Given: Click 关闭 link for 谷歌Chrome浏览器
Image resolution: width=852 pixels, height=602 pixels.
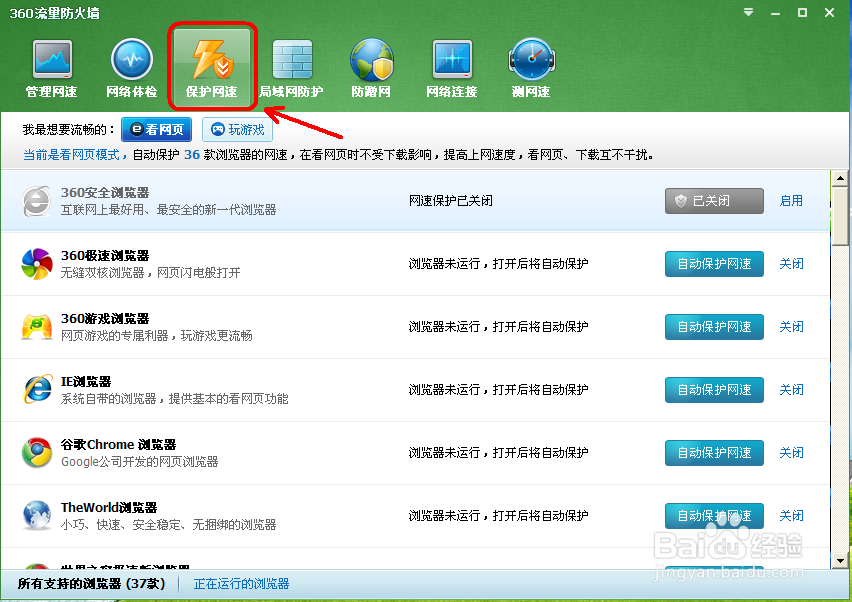Looking at the screenshot, I should pyautogui.click(x=791, y=453).
